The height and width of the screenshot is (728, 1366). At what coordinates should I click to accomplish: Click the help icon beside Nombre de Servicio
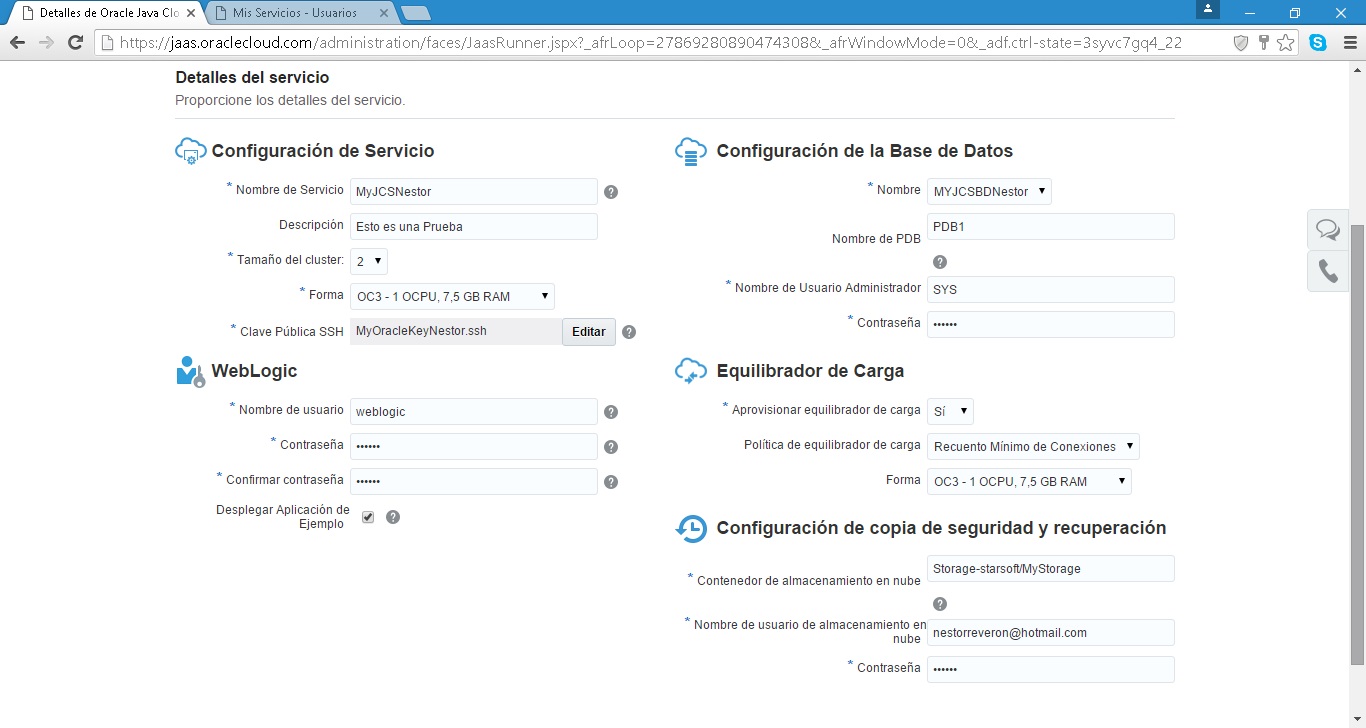click(x=611, y=192)
